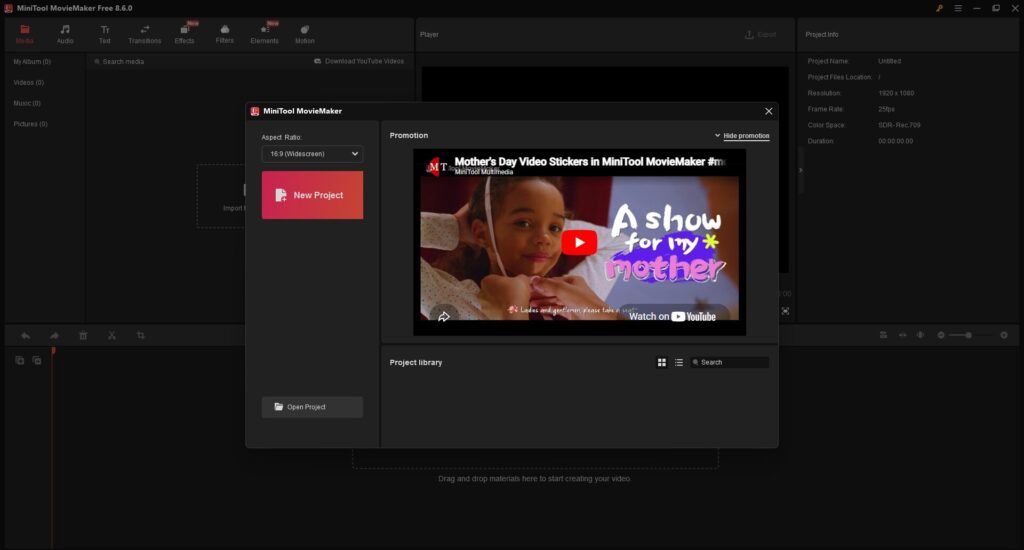Select Music (0) category
Screen dimensions: 1024x550
click(27, 103)
